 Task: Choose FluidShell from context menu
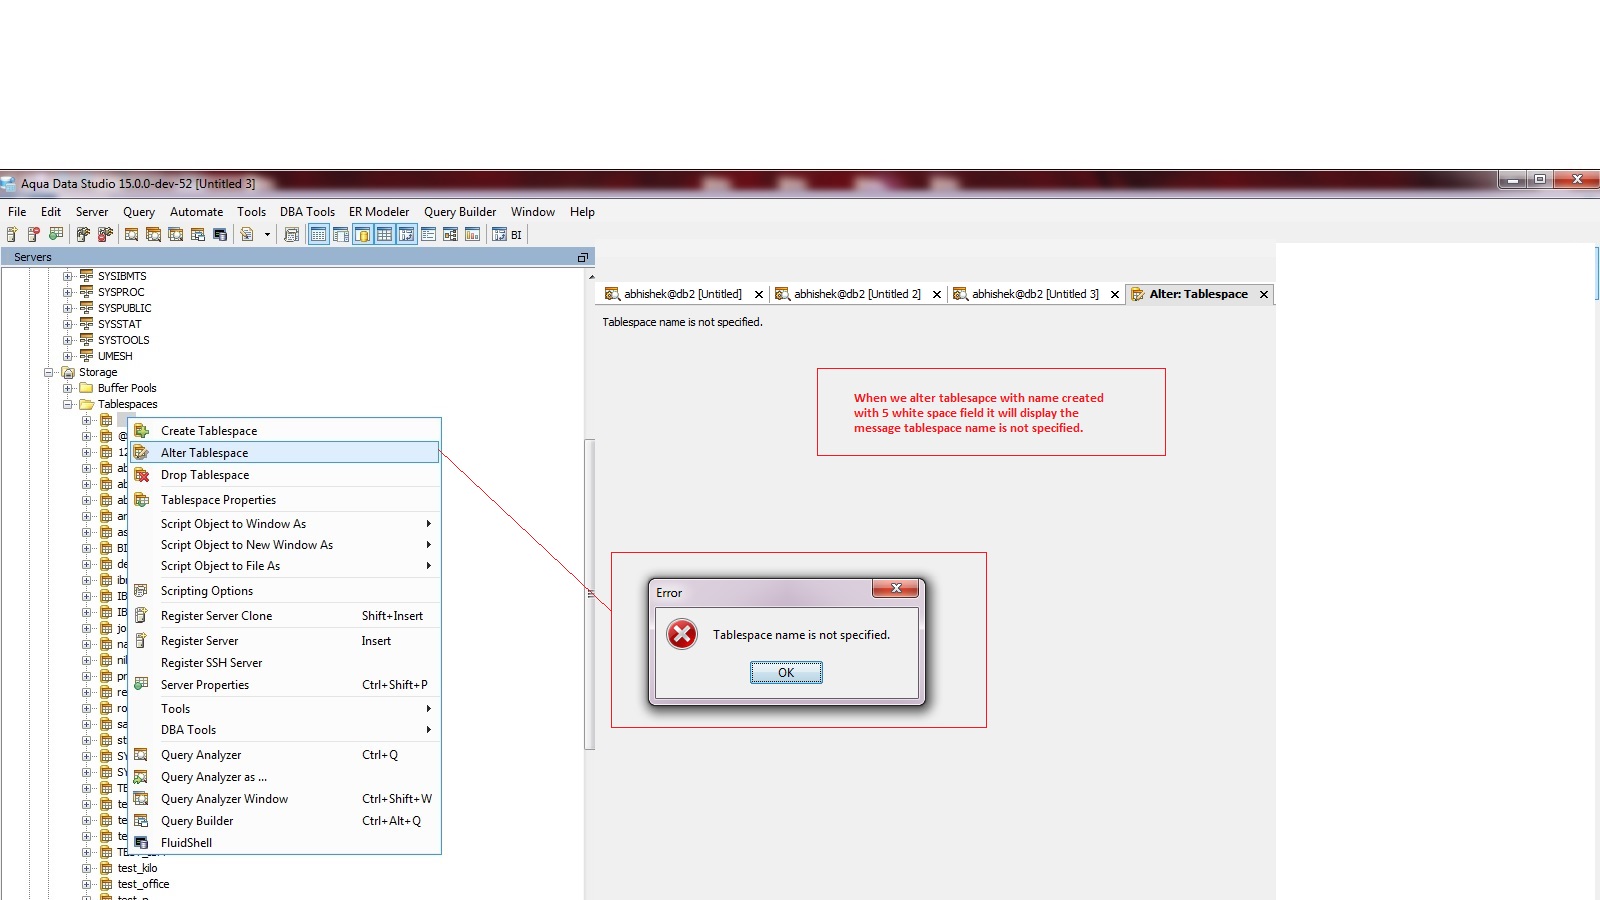[x=286, y=843]
